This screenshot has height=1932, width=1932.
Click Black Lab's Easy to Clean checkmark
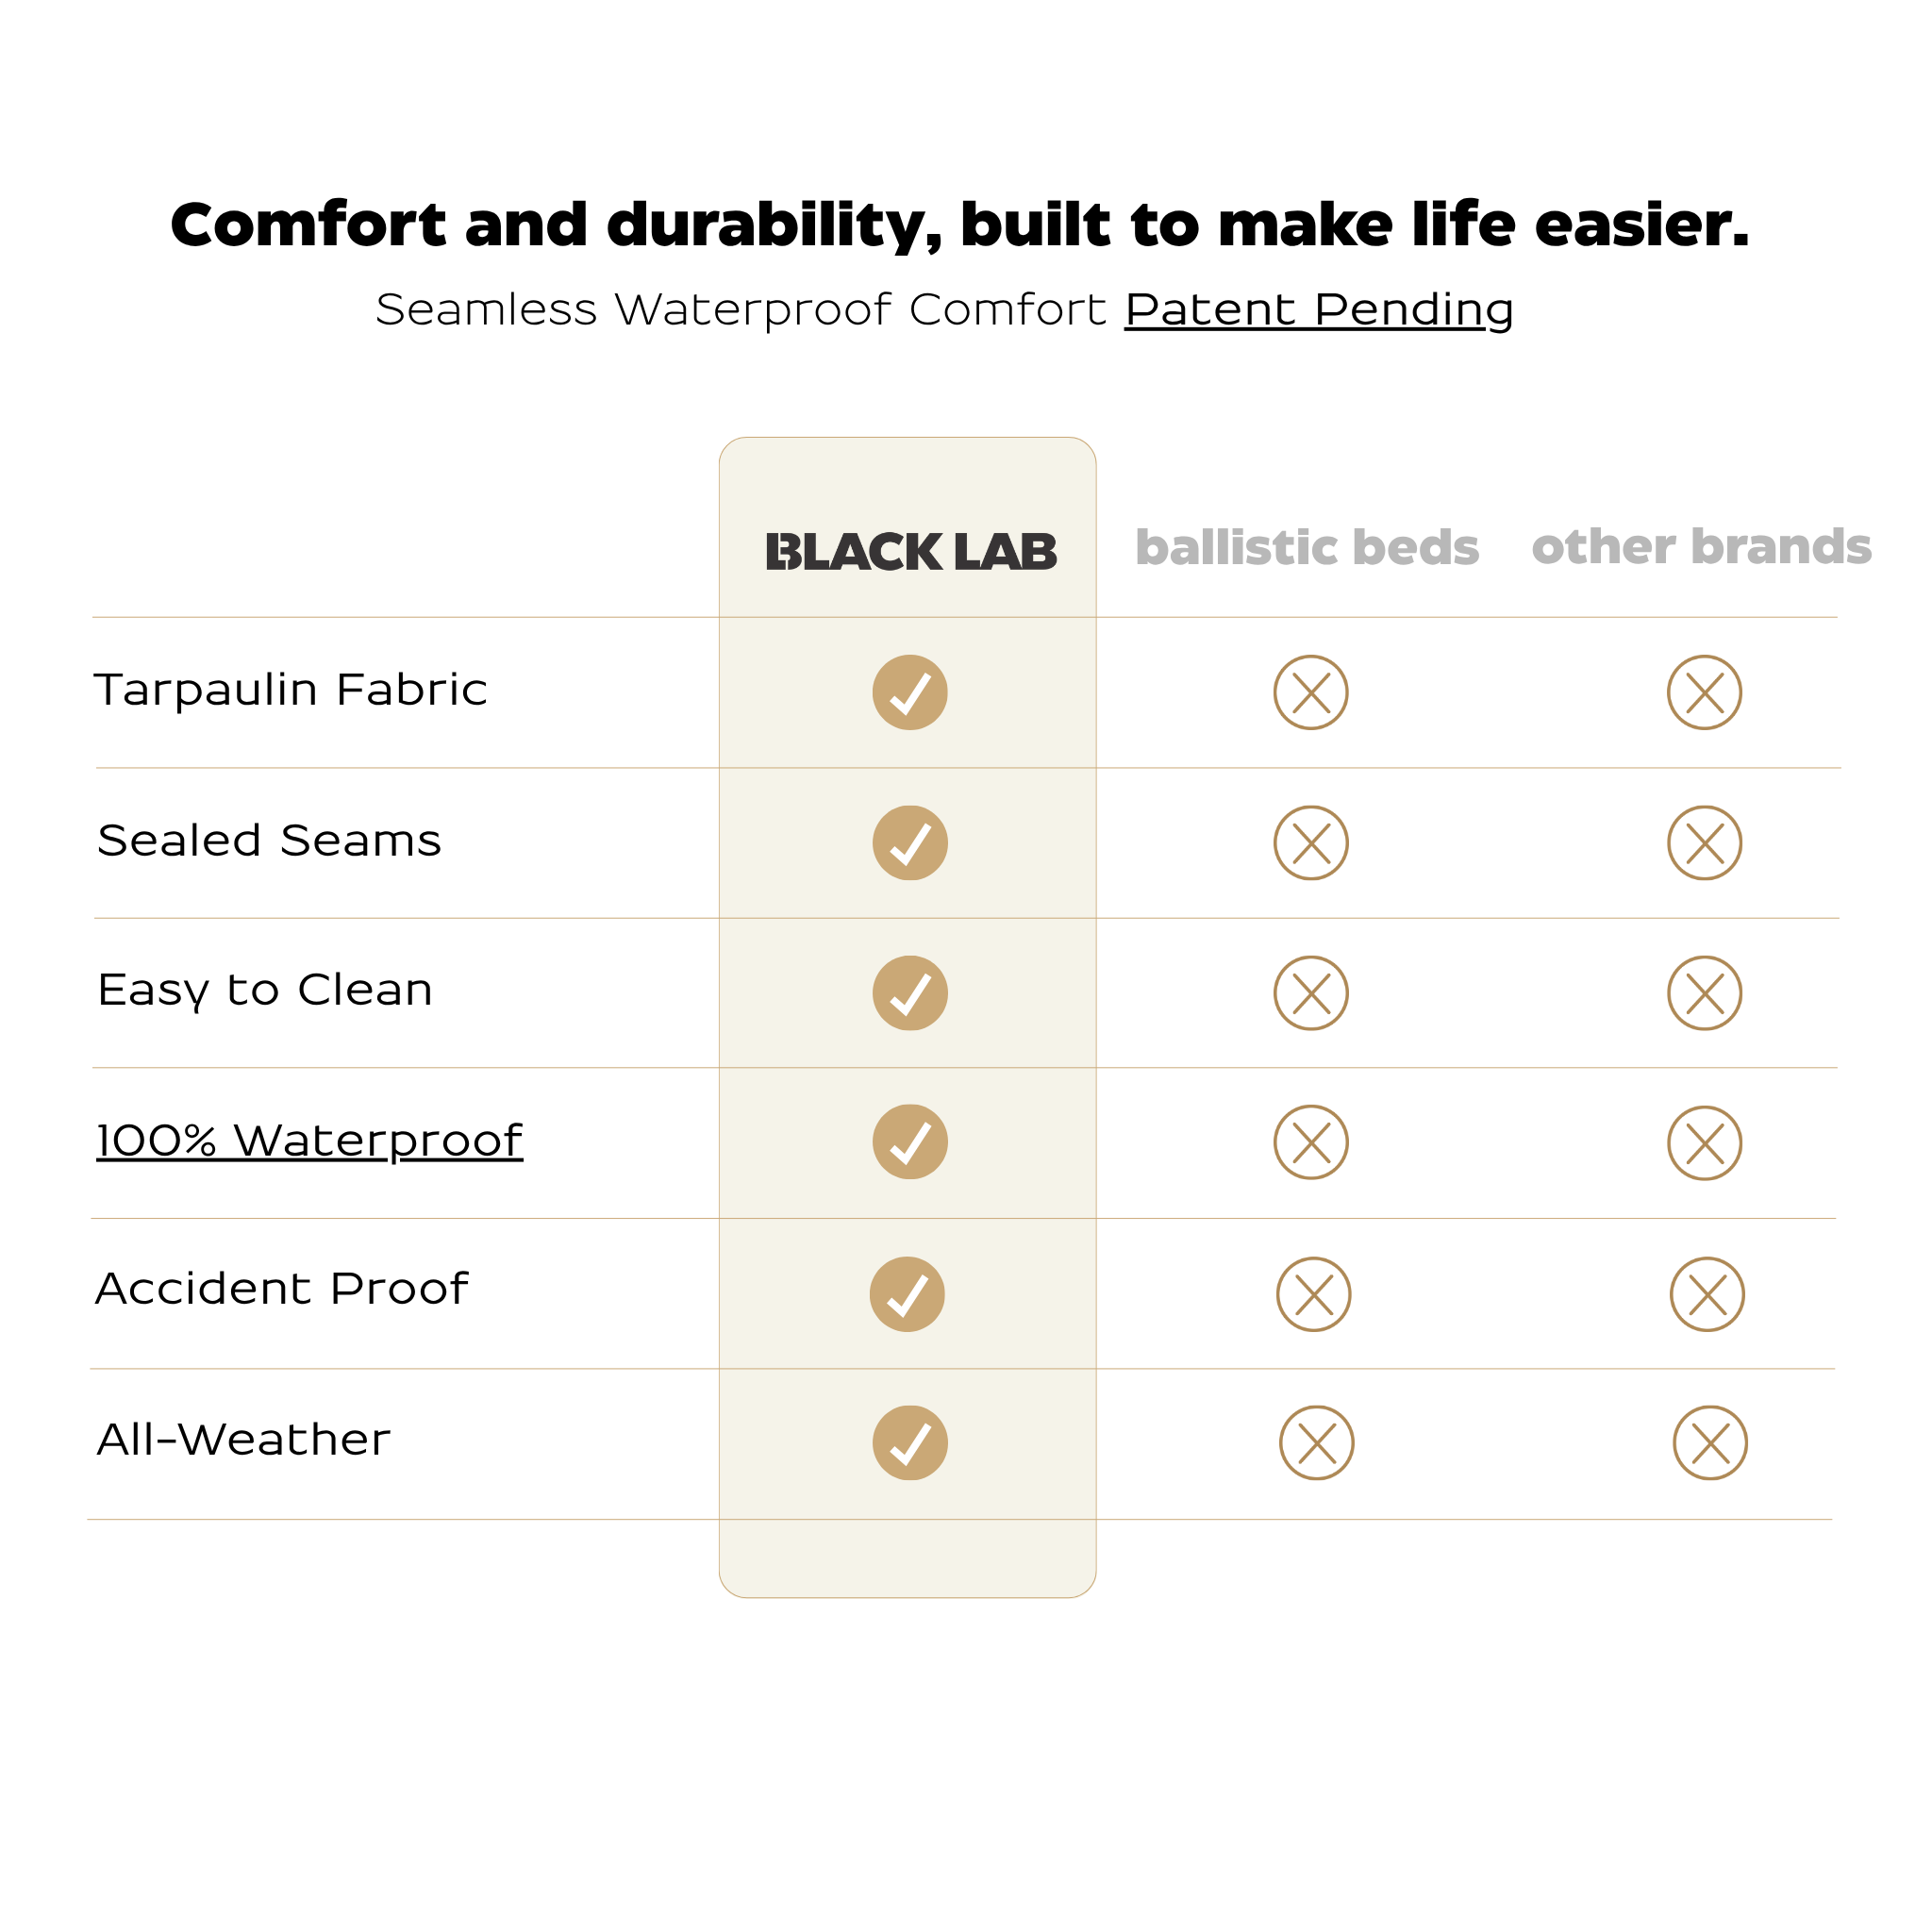pos(910,993)
